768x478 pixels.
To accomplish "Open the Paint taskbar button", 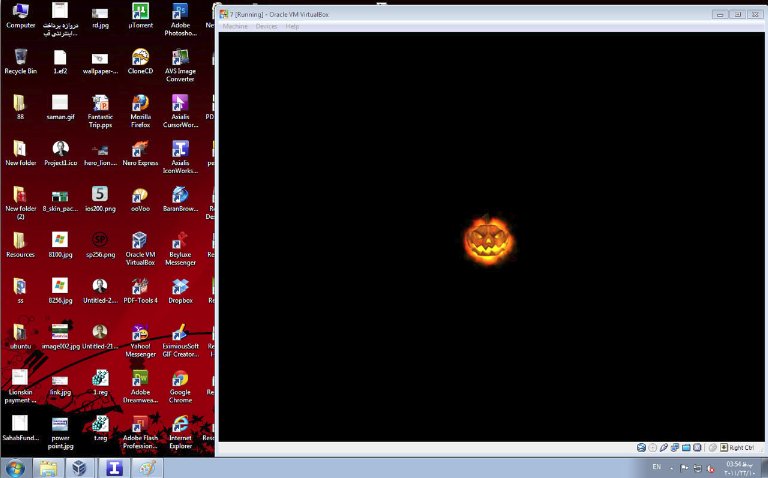I will [147, 468].
